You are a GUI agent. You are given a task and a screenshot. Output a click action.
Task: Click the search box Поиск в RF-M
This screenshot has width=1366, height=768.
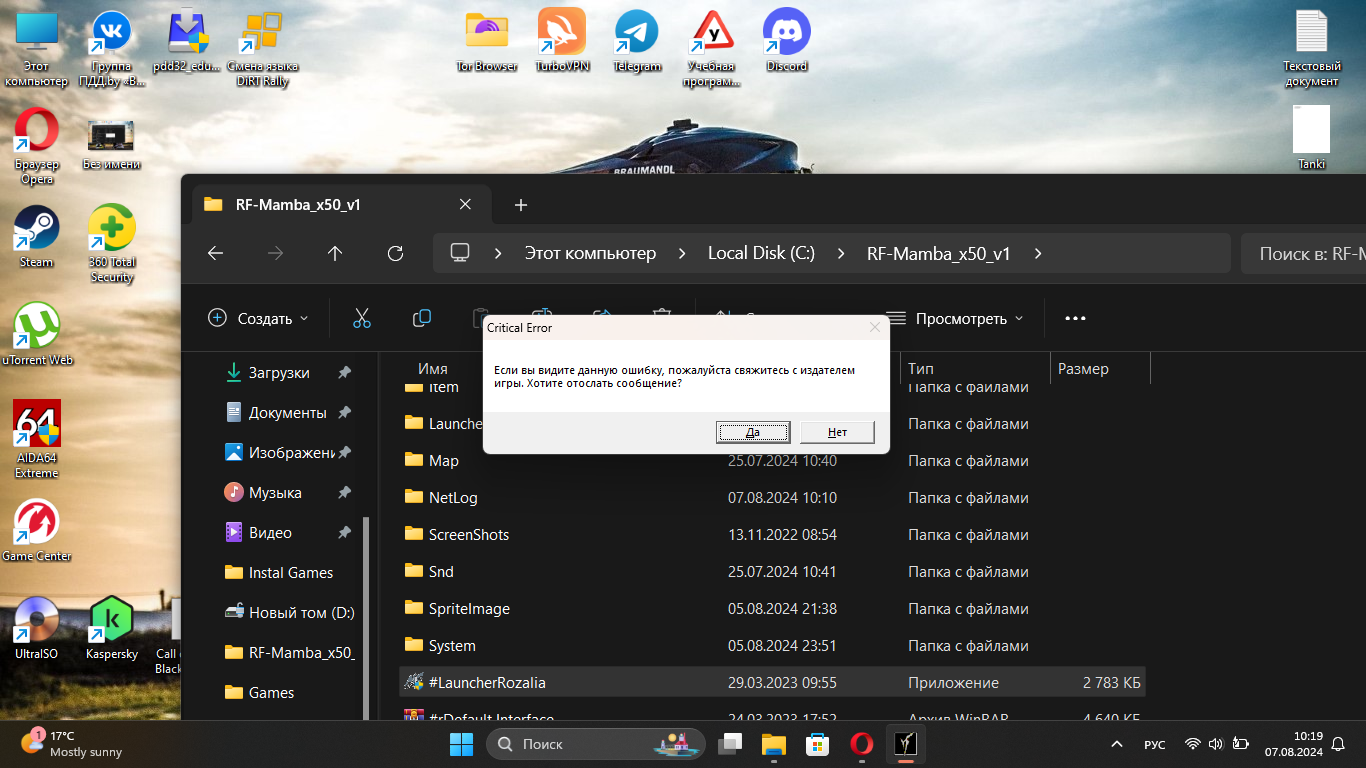pos(1303,253)
